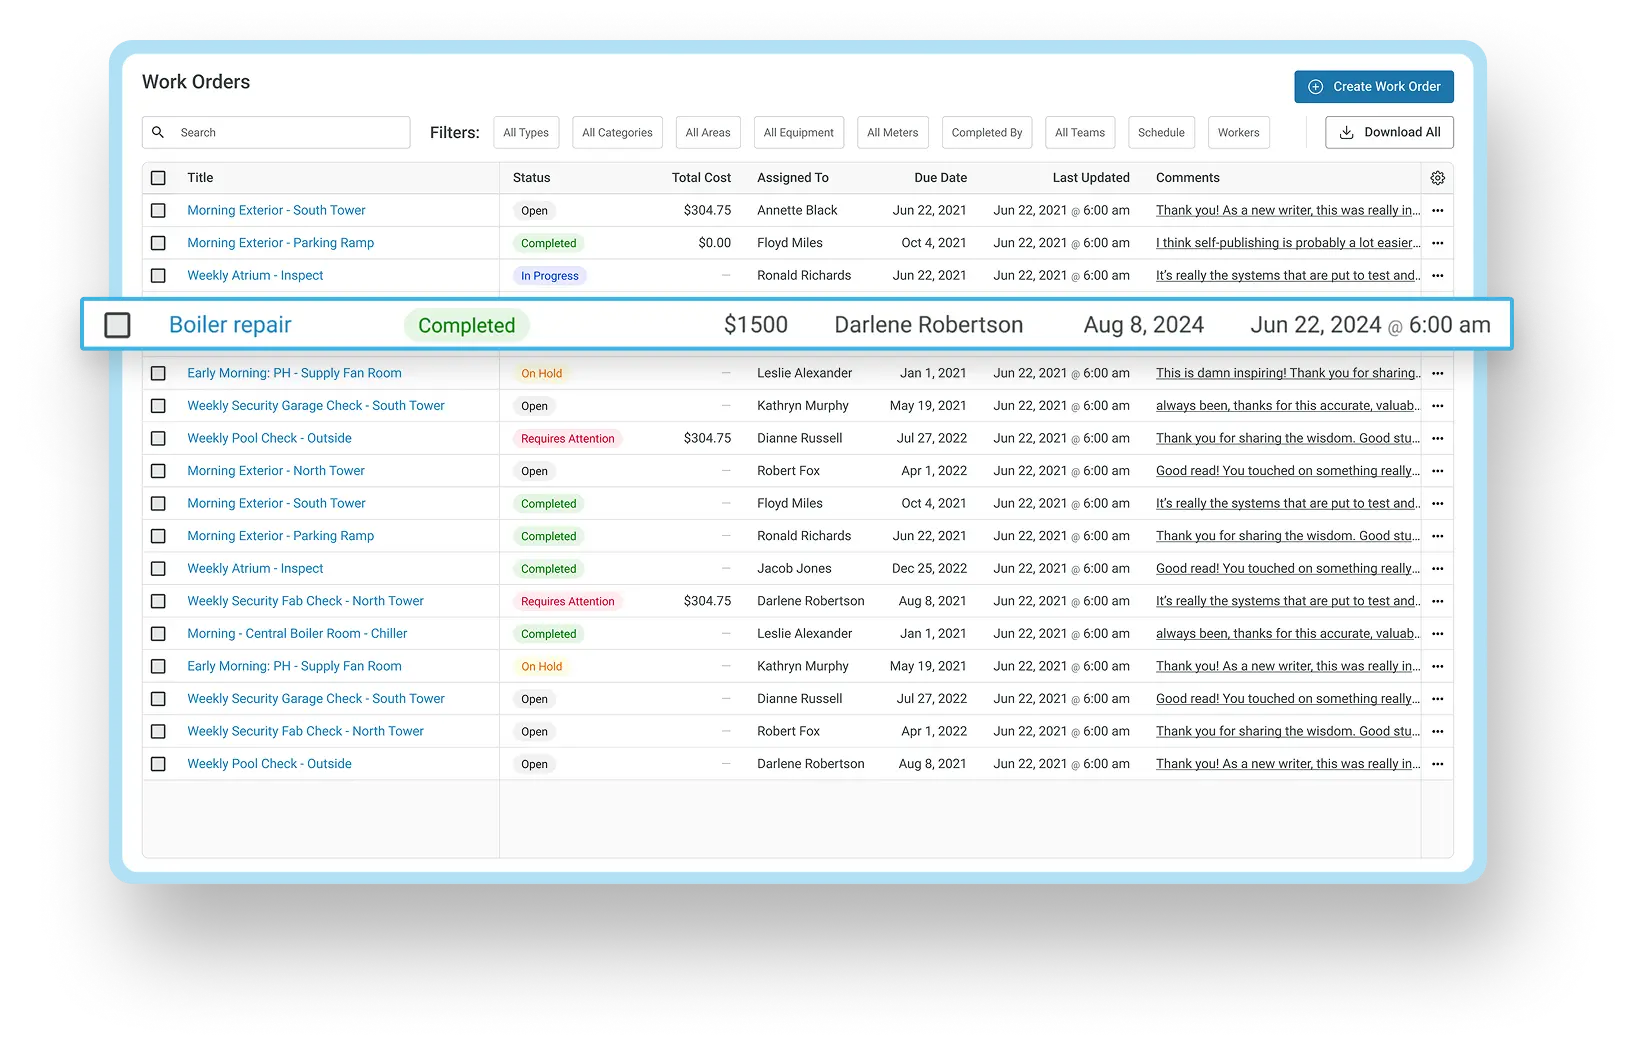Open three-dot menu for Kathryn Murphy's Supply Fan Room row
The image size is (1634, 1044).
click(1437, 667)
